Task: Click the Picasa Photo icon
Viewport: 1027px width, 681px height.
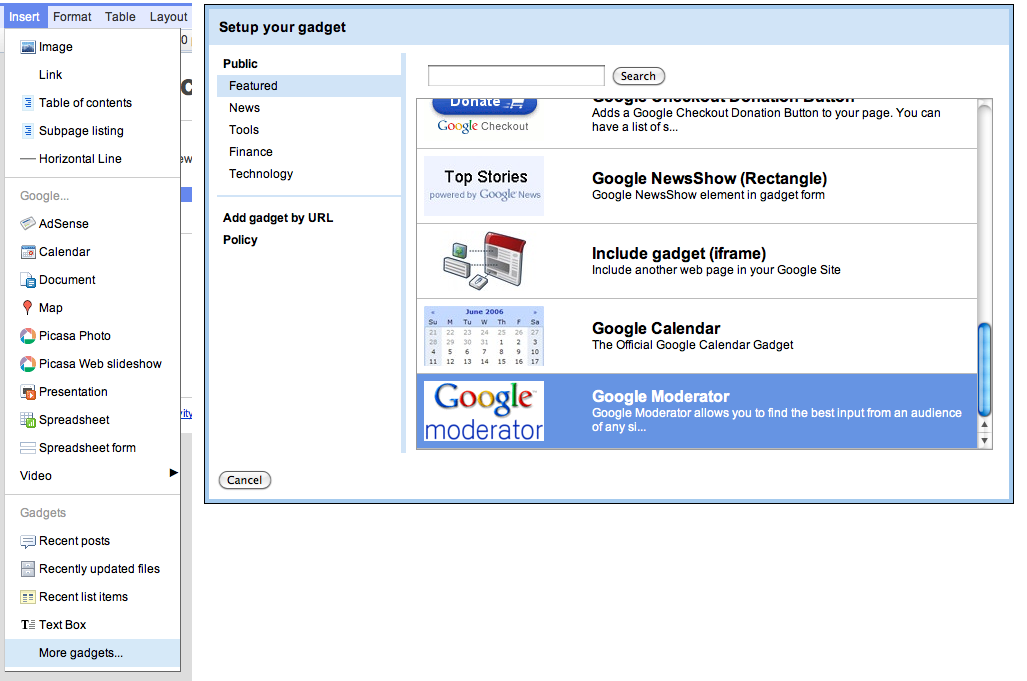Action: tap(28, 336)
